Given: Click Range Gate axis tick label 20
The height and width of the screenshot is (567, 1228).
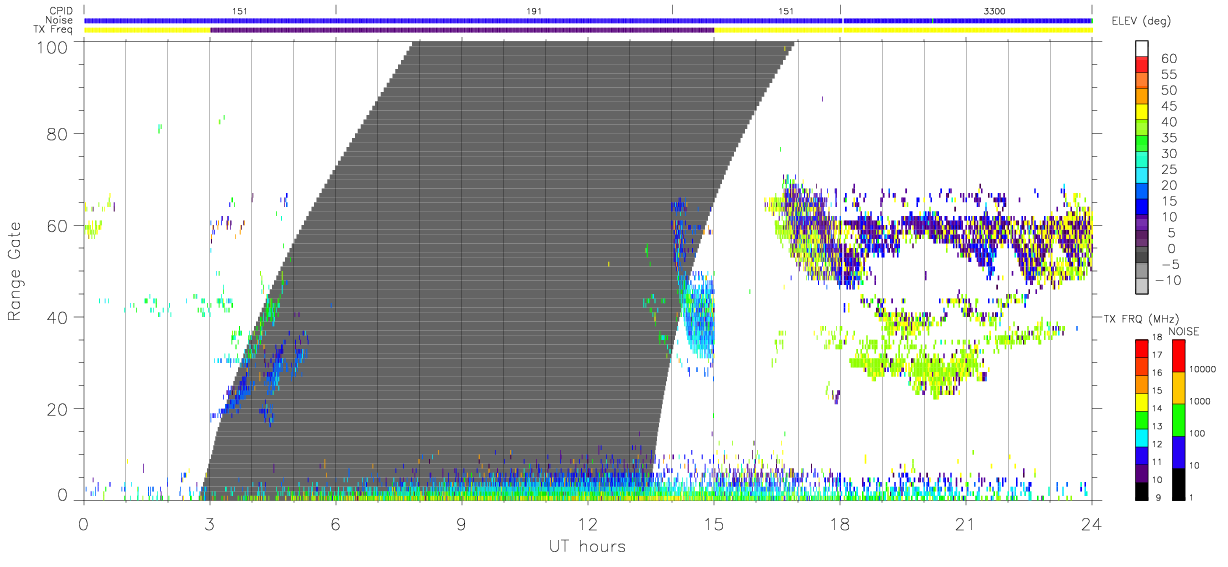Looking at the screenshot, I should tap(56, 410).
